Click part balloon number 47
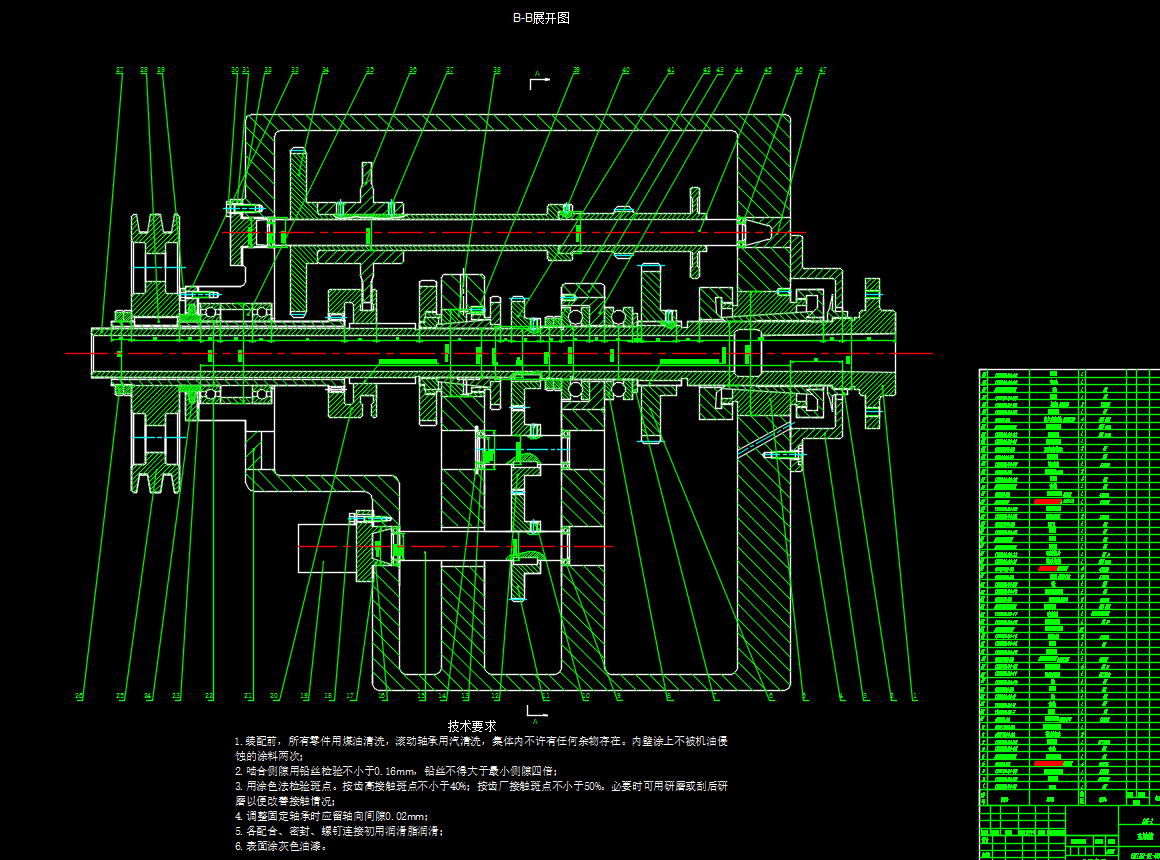 tap(822, 71)
